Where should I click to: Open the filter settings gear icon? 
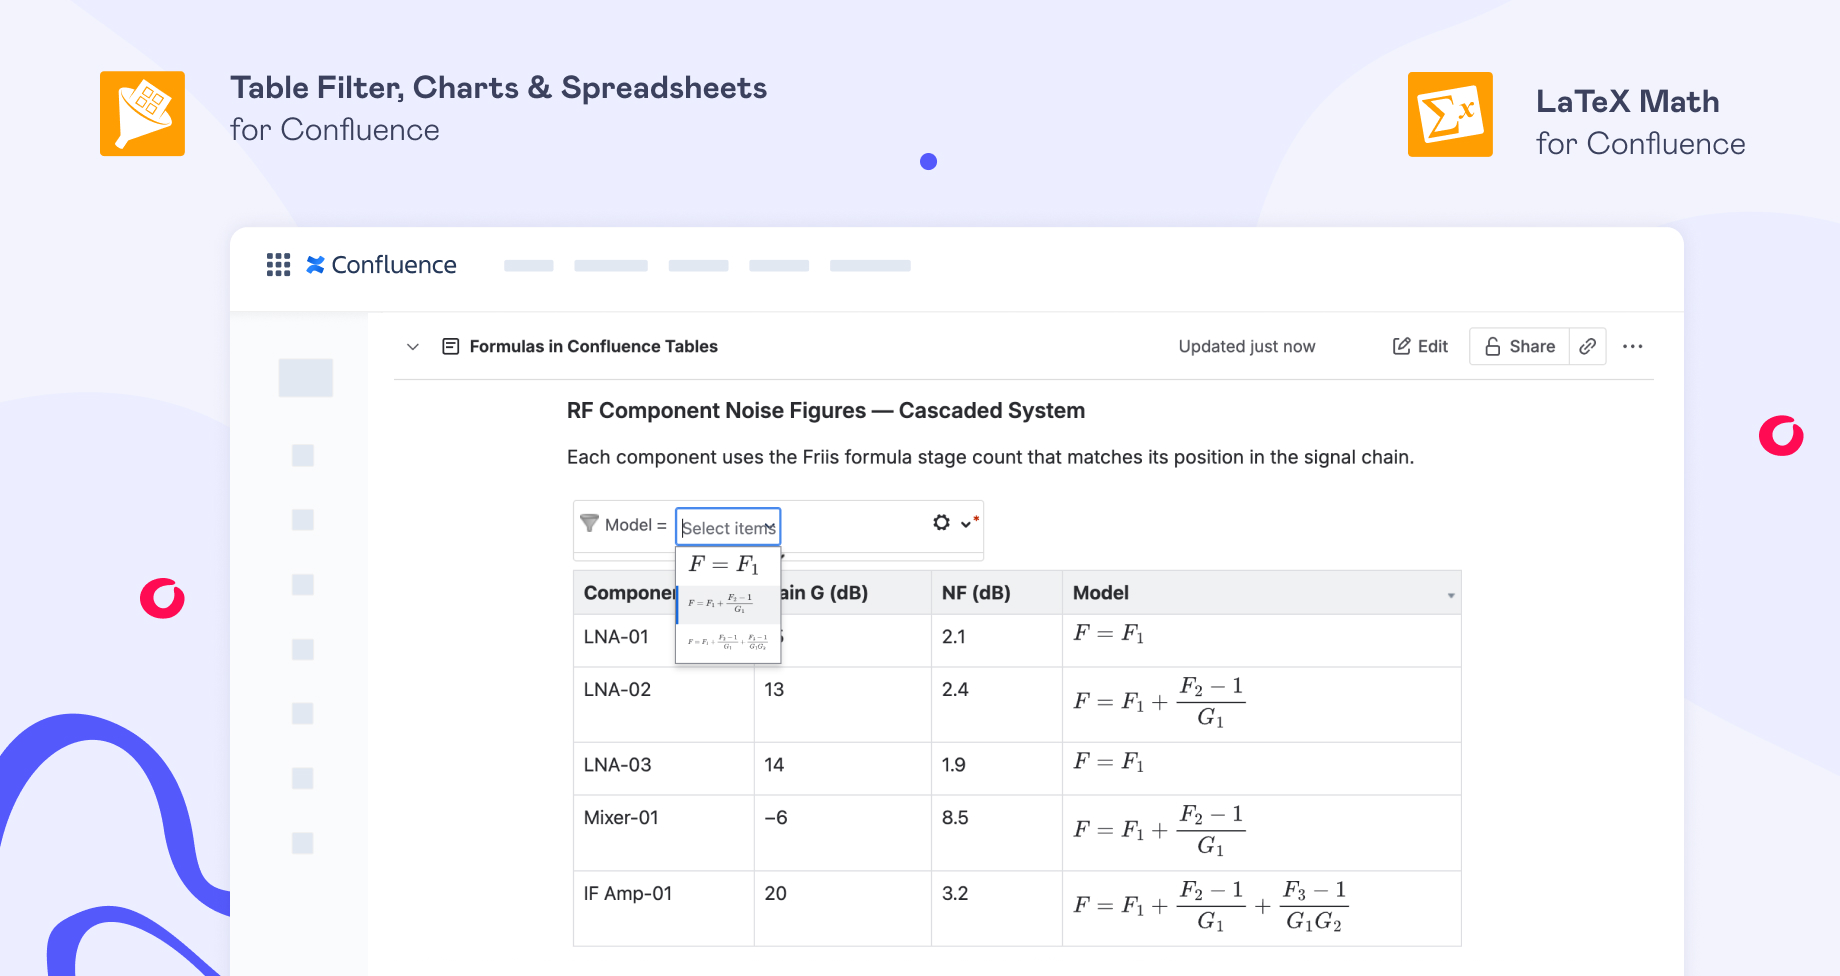coord(941,523)
